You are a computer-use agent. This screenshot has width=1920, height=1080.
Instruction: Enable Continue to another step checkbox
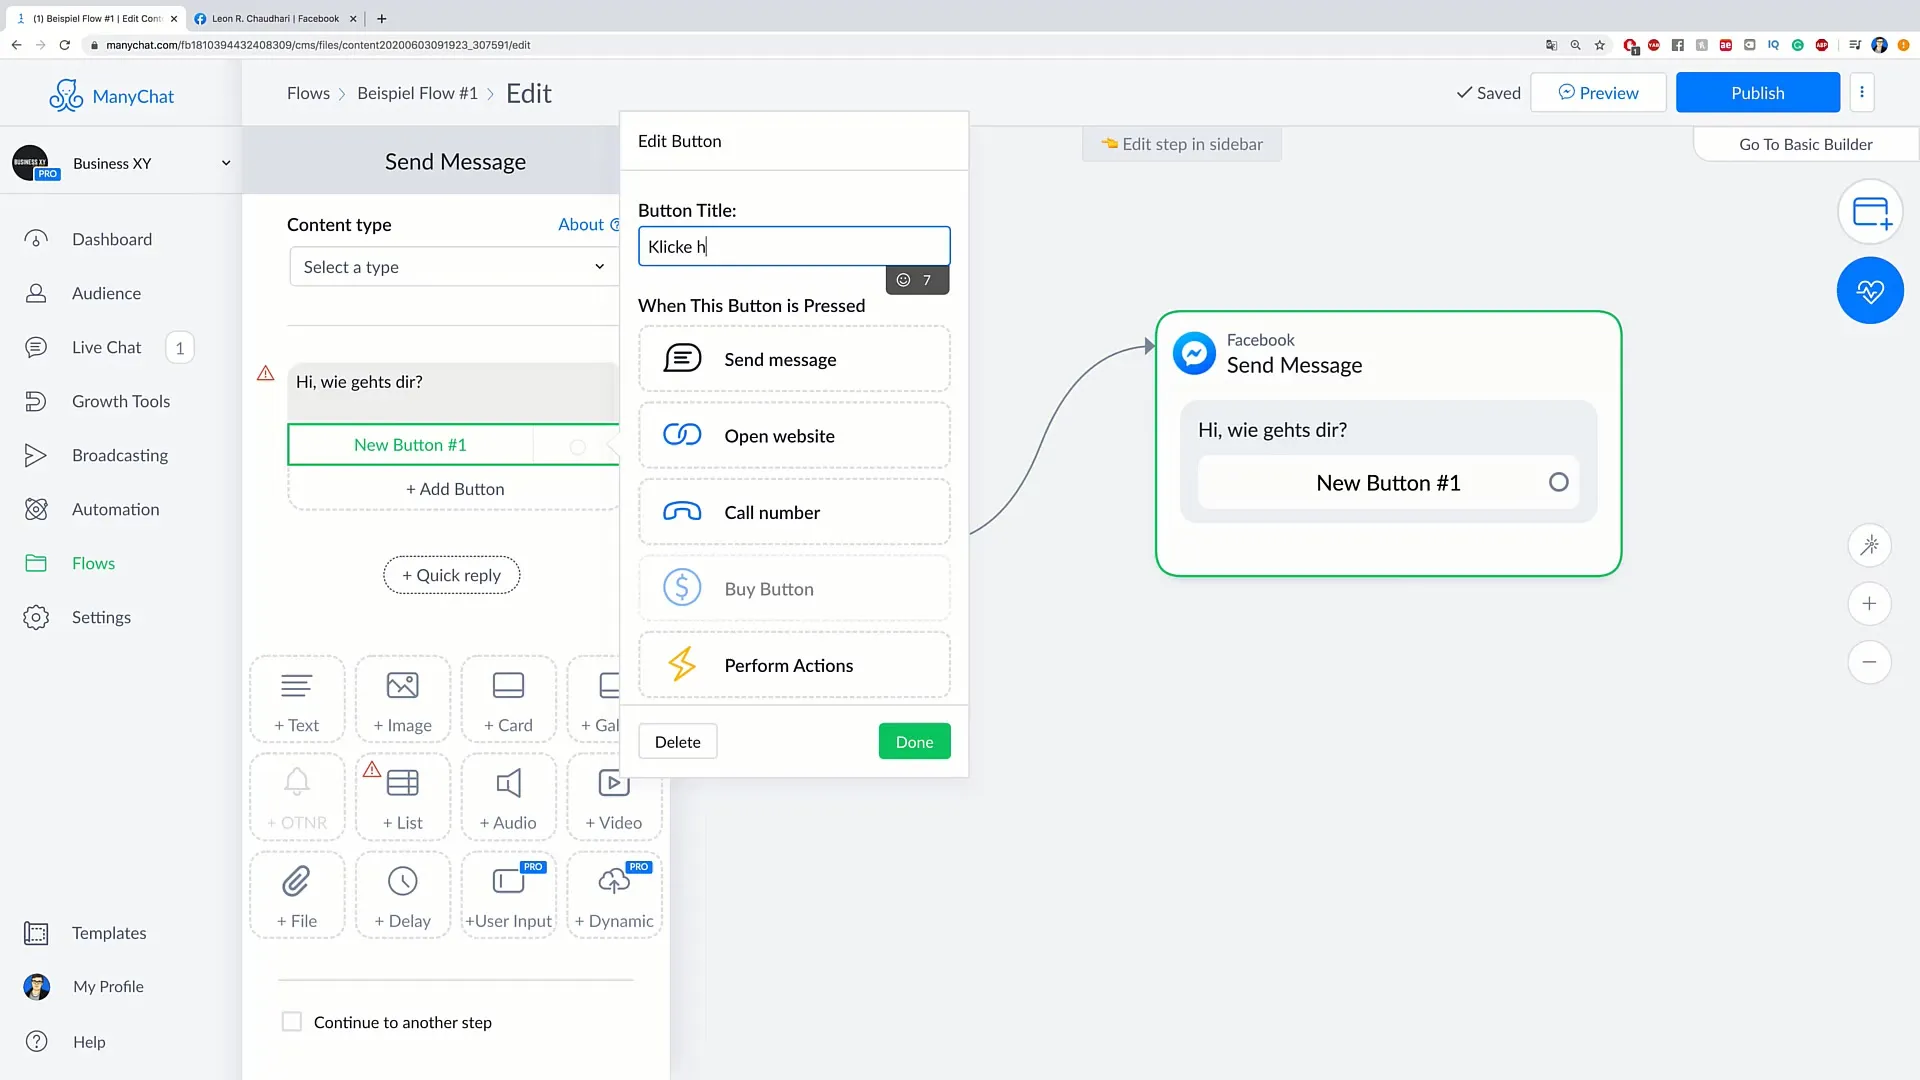[x=292, y=1022]
